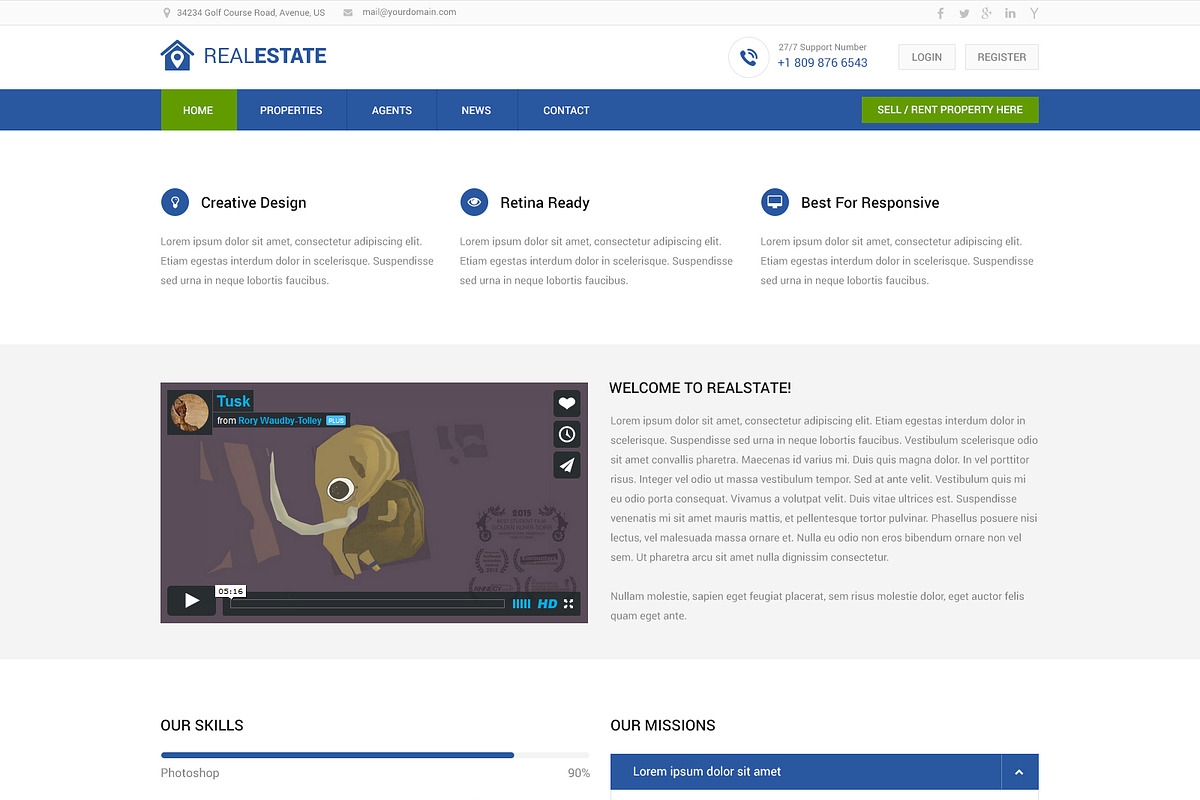
Task: Play the Tusk video
Action: [191, 601]
